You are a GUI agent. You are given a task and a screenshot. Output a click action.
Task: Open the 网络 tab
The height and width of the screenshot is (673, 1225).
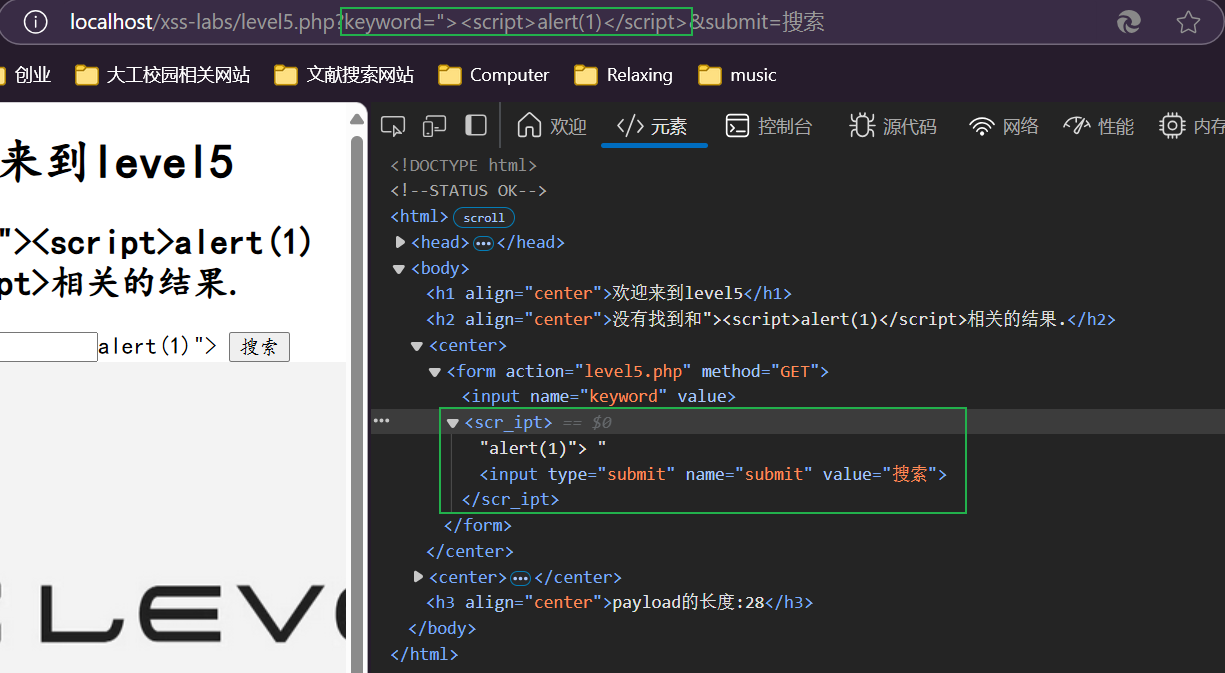point(1004,126)
